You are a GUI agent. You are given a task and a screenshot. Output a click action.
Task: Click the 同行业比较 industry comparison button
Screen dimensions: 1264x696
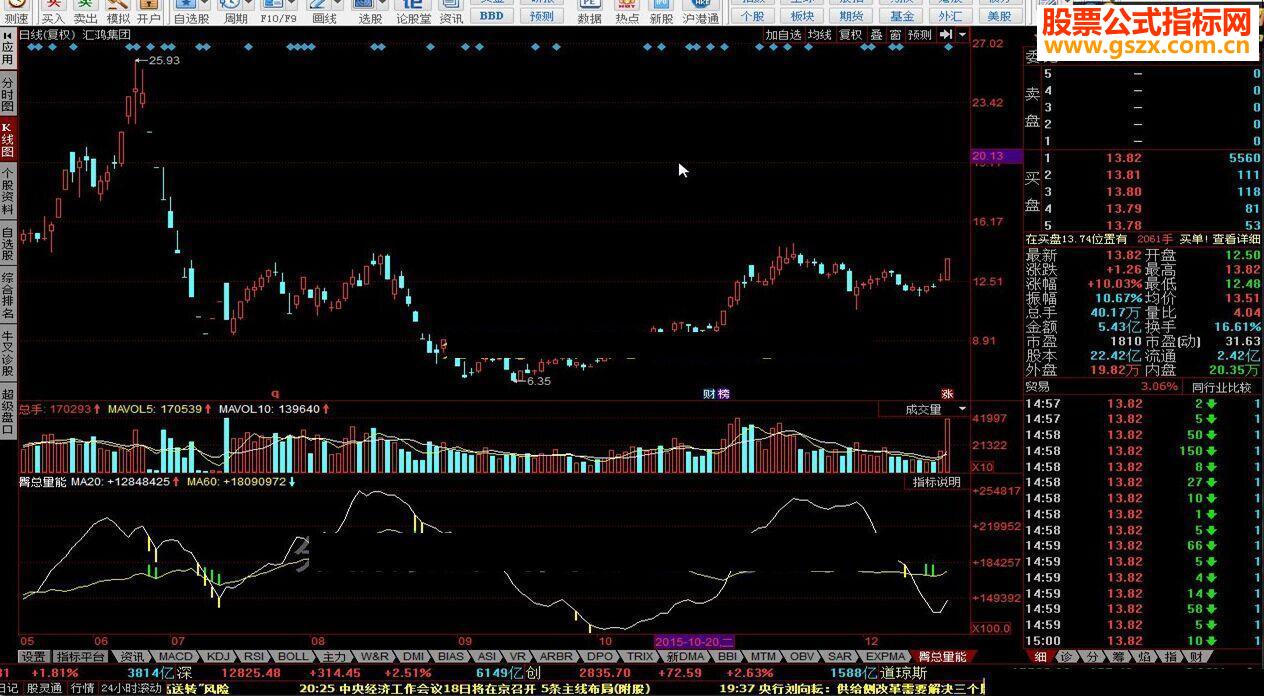click(1222, 386)
